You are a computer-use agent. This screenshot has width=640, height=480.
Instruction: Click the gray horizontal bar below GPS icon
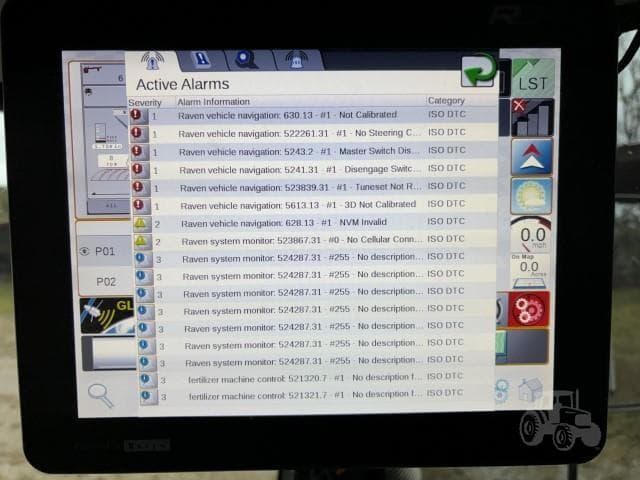109,353
